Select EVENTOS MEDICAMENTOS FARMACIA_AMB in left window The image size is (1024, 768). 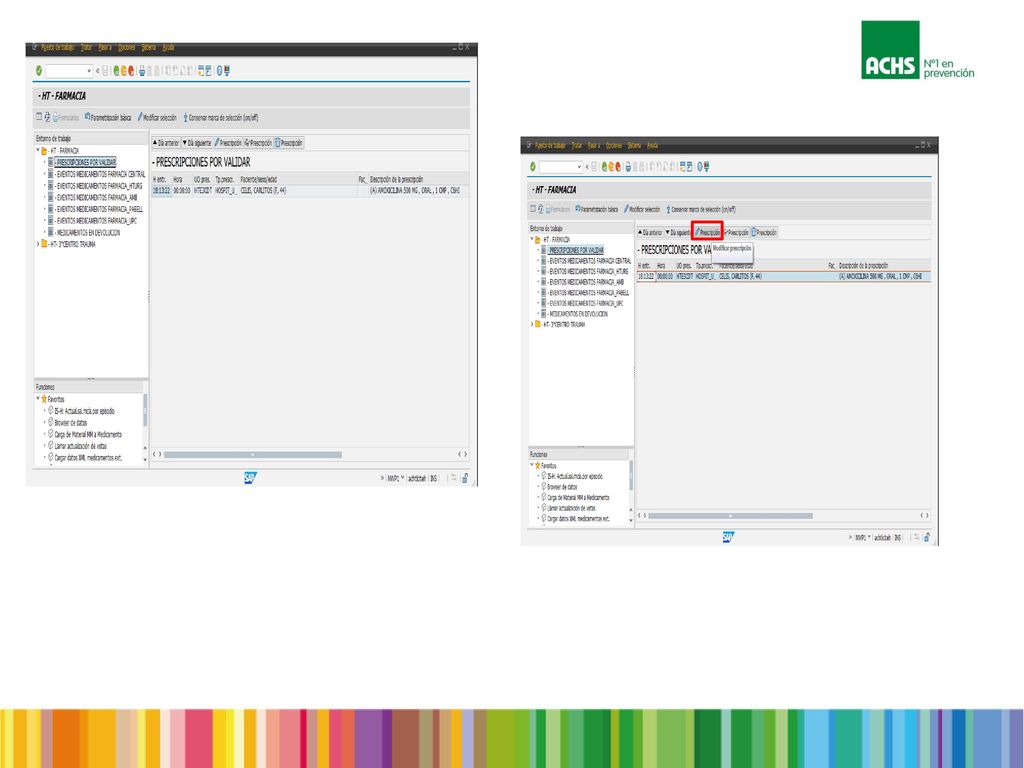coord(96,198)
